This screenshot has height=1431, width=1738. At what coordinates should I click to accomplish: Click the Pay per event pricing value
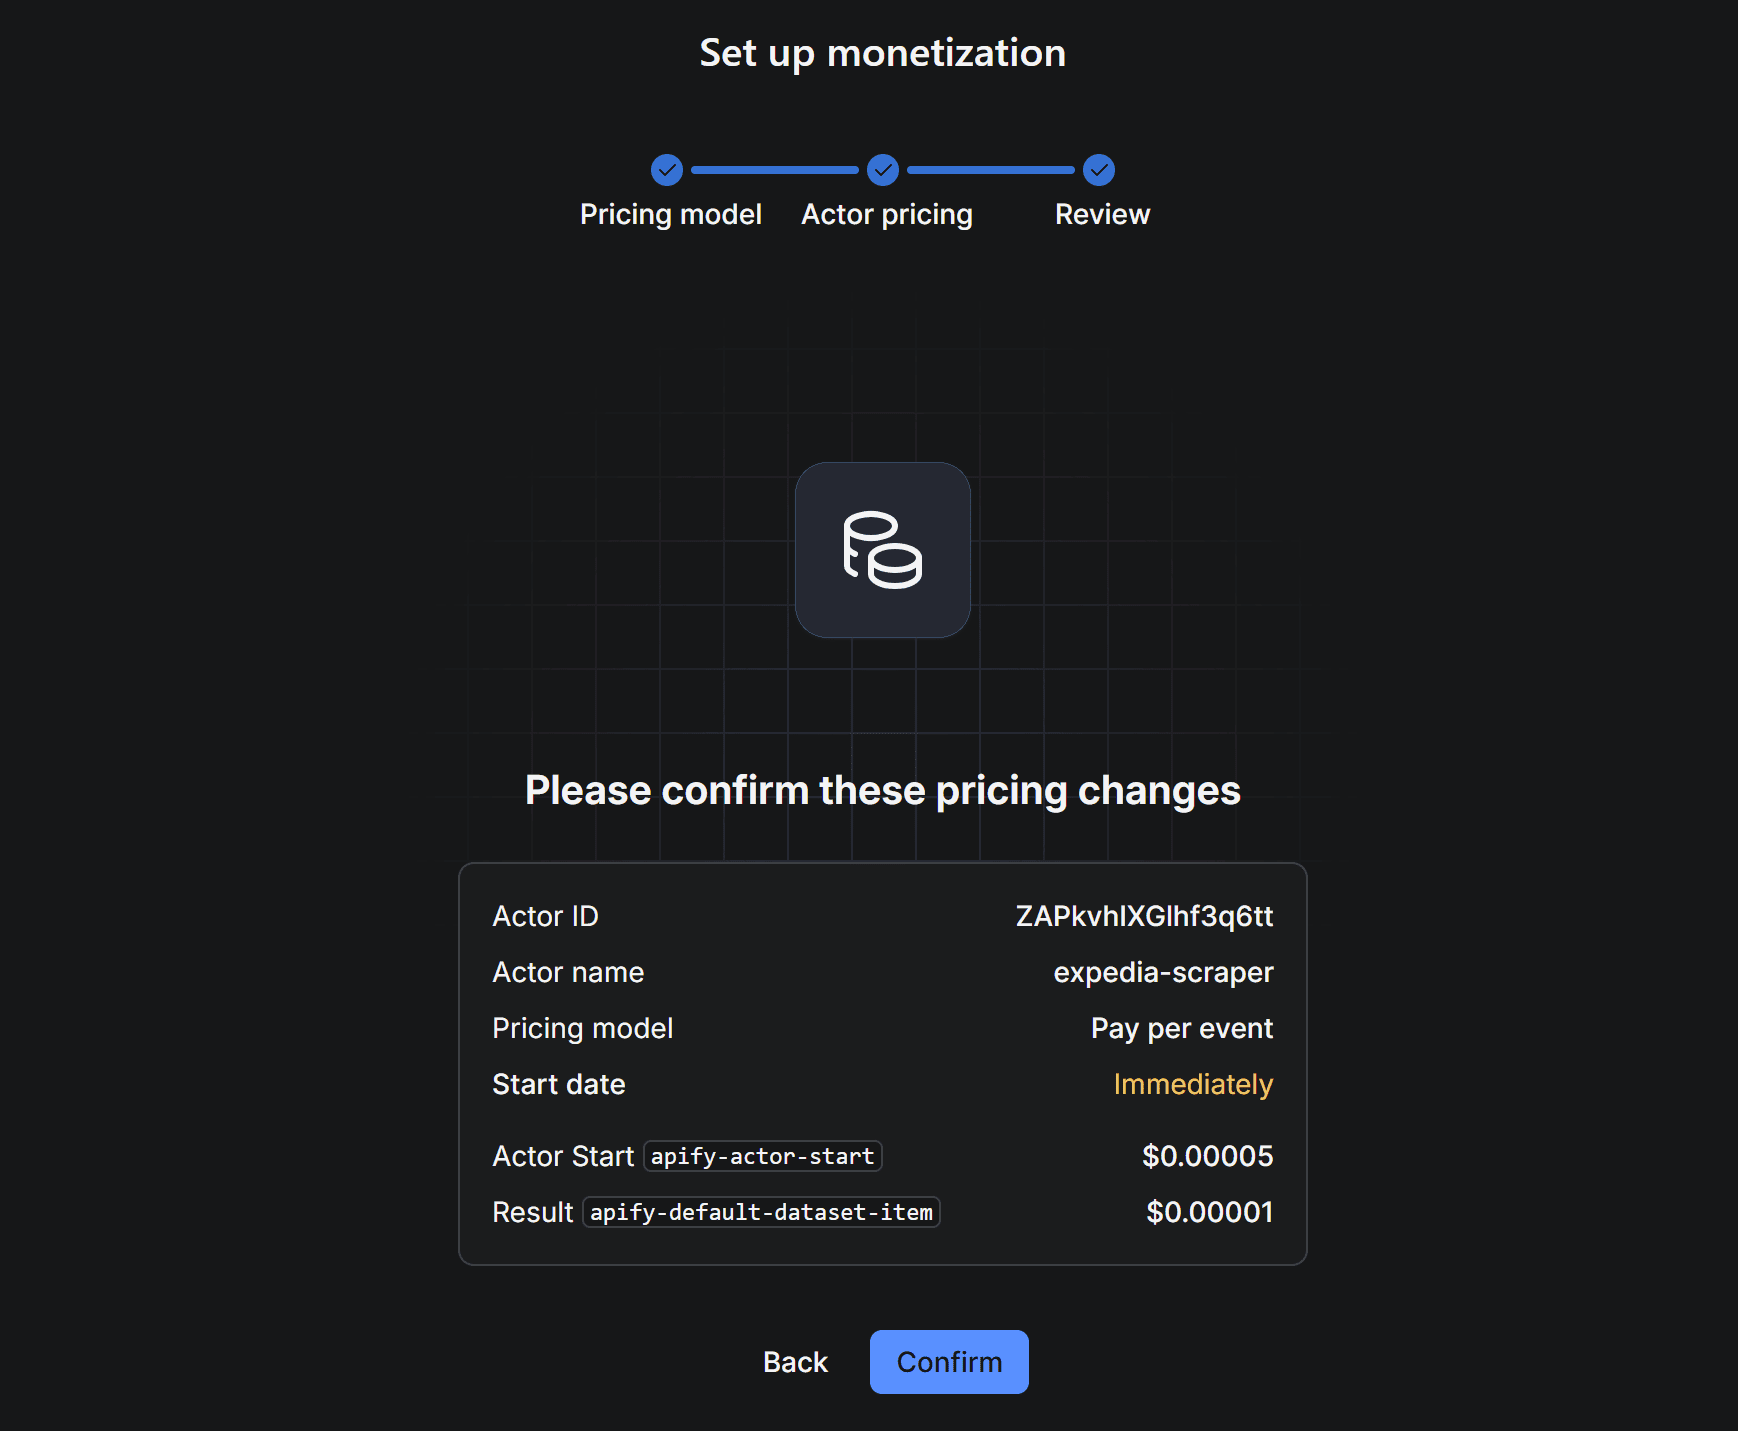[1181, 1028]
